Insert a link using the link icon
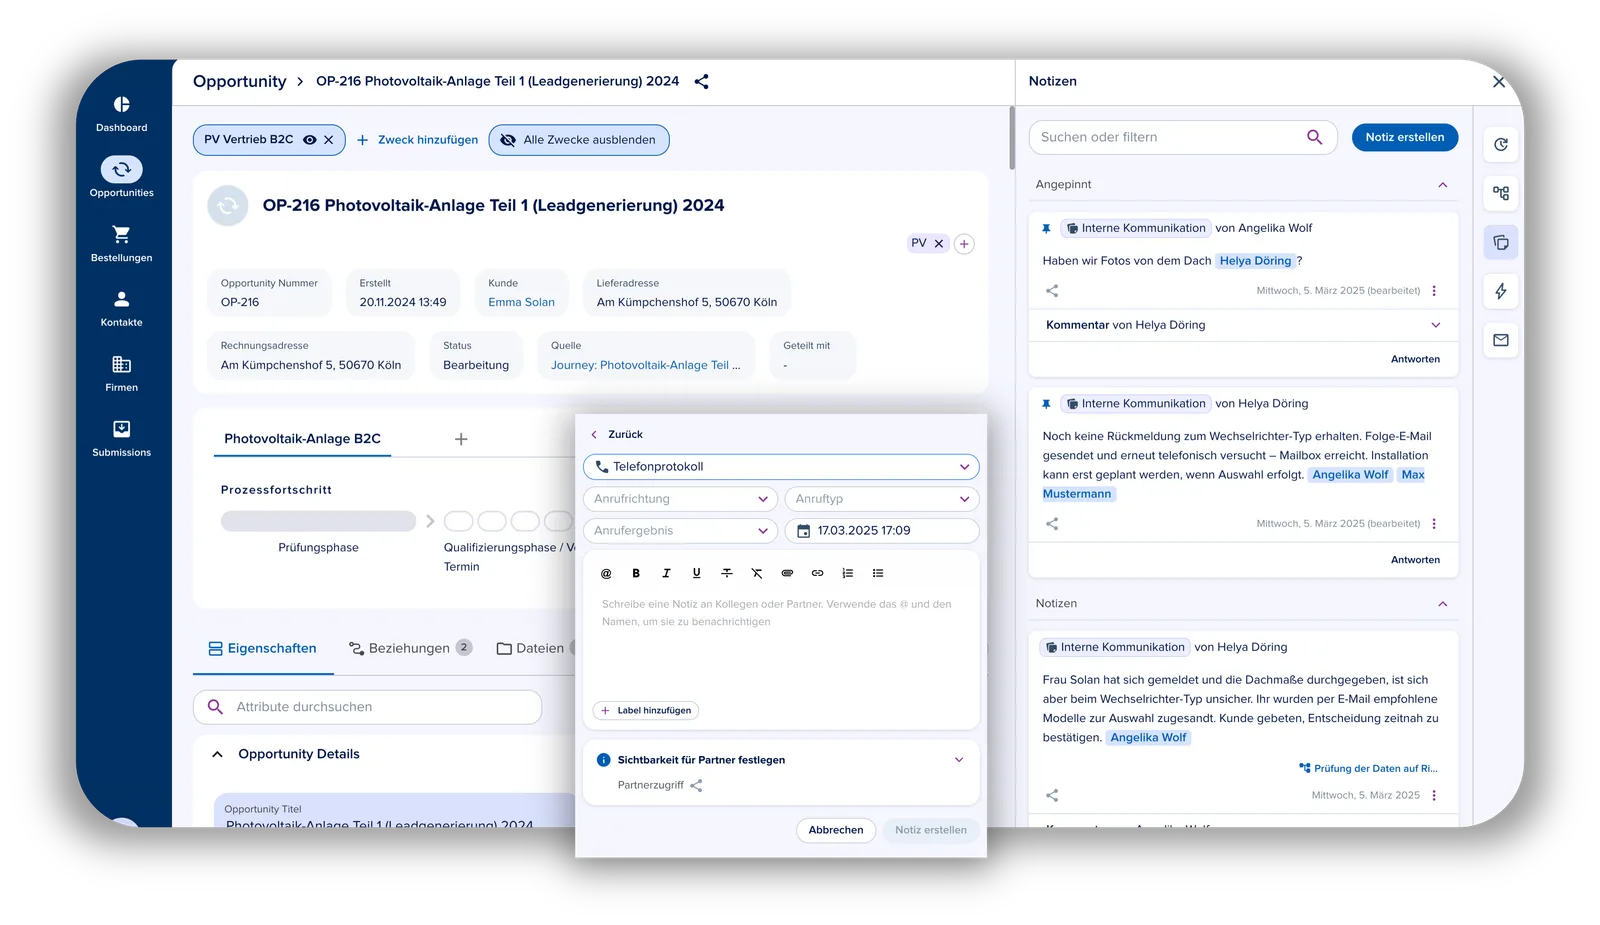 817,574
